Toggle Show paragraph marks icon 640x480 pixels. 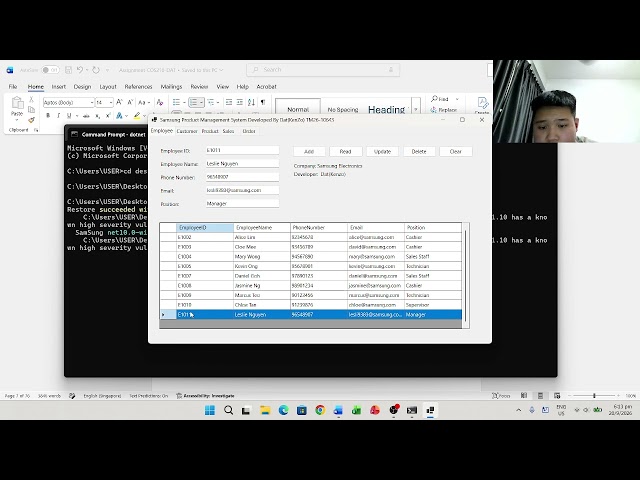pyautogui.click(x=263, y=102)
